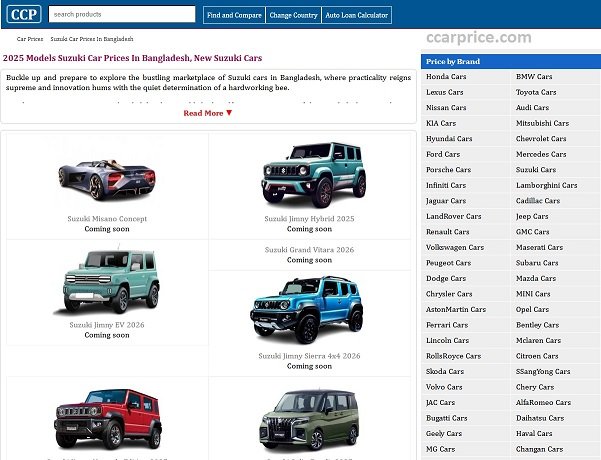Select AstonMartin Cars brand
The image size is (601, 460).
click(456, 309)
